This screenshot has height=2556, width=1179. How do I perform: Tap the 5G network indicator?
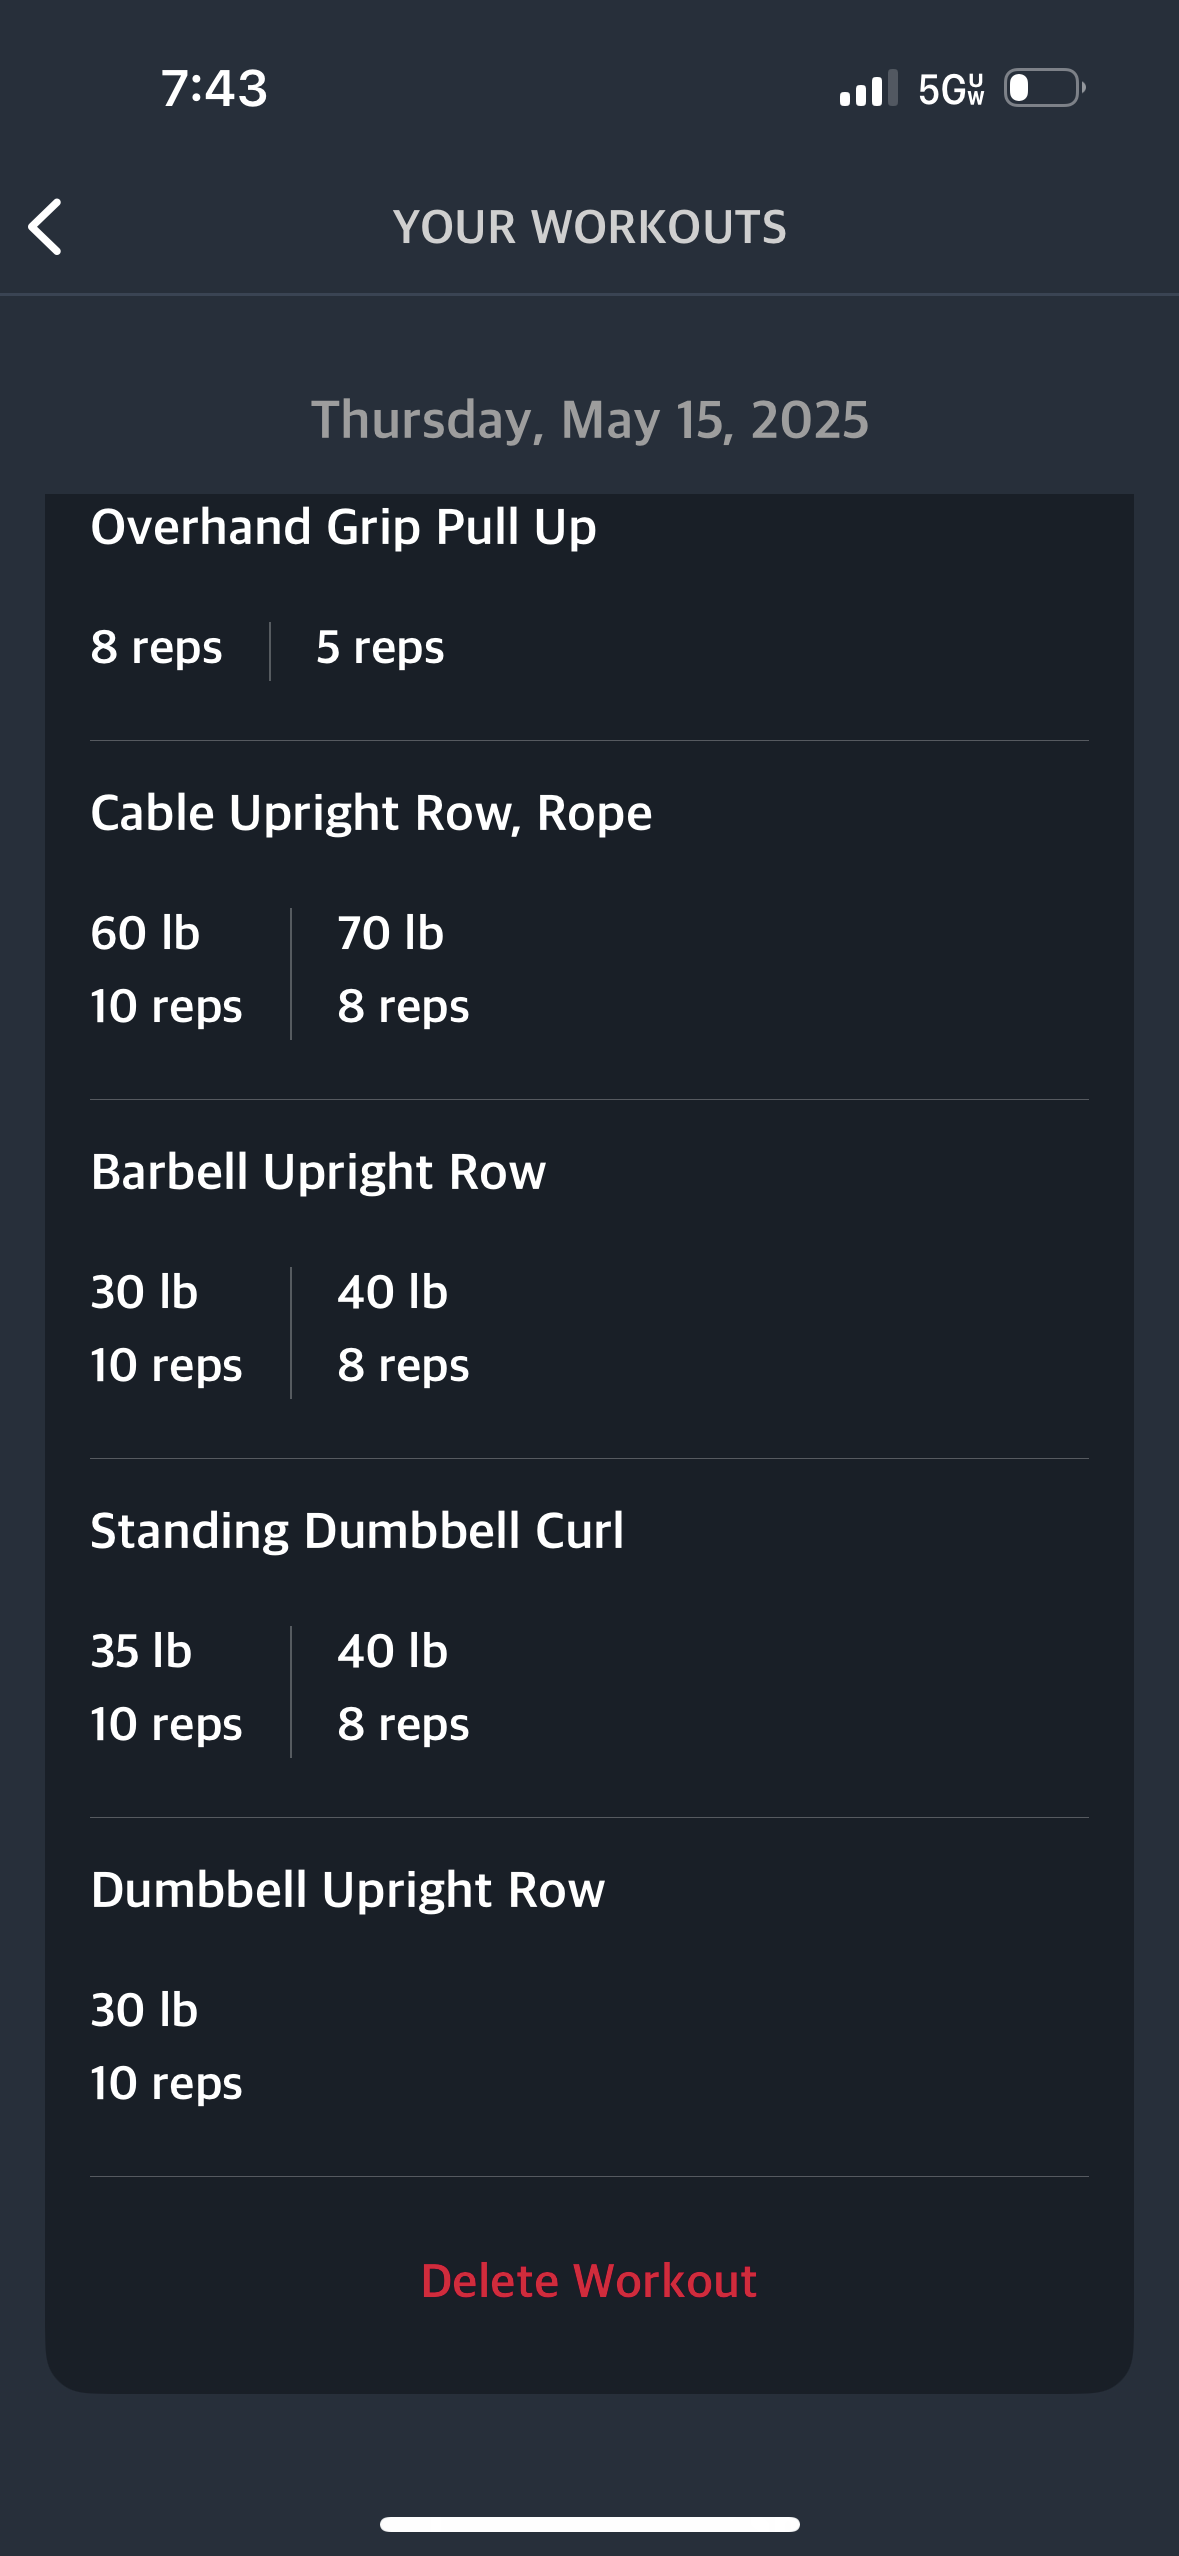pos(952,89)
